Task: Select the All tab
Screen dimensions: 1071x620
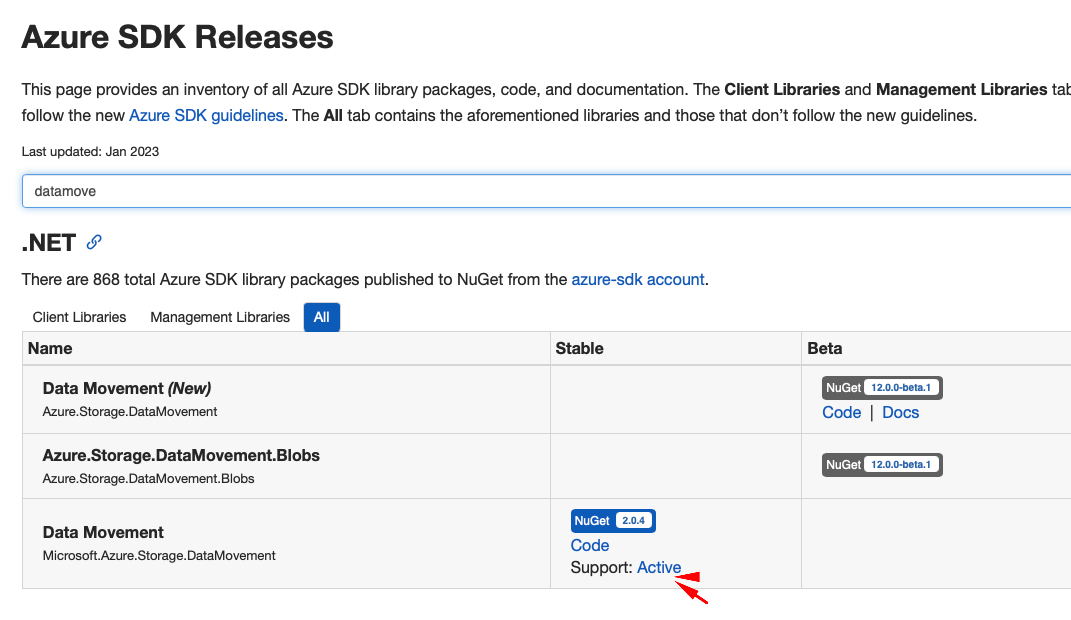Action: click(321, 317)
